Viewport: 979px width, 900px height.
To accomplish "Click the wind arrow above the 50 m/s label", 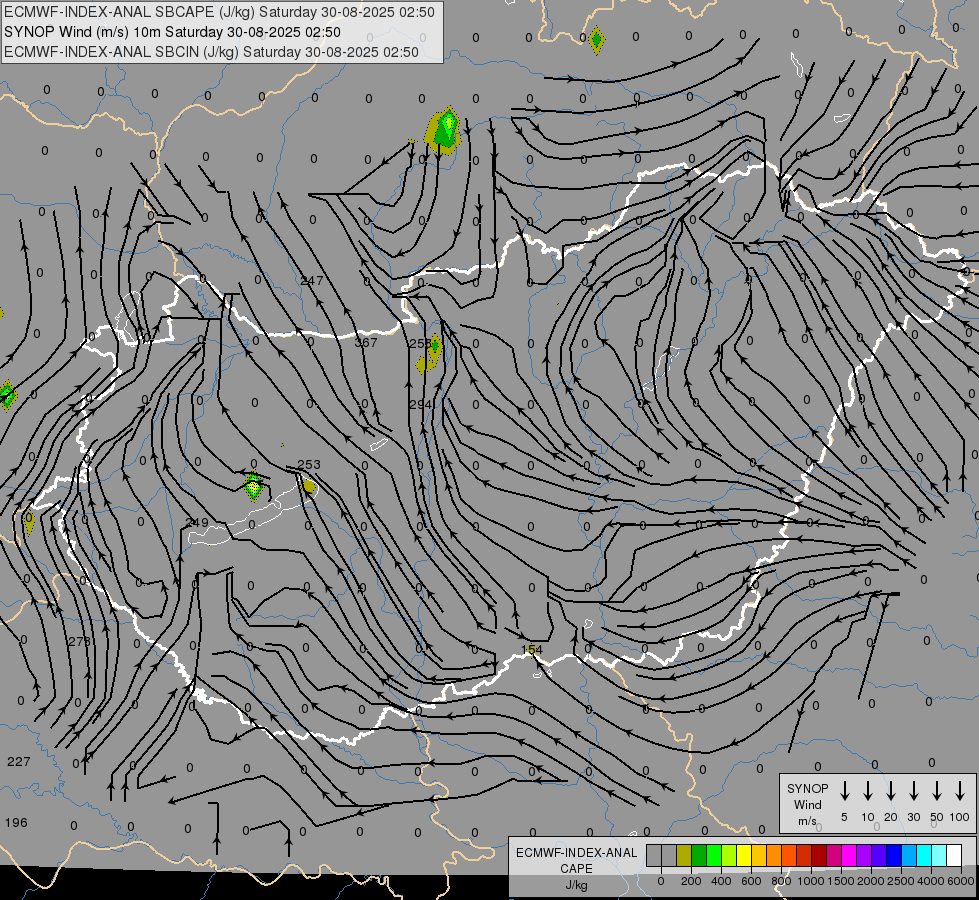I will 937,791.
